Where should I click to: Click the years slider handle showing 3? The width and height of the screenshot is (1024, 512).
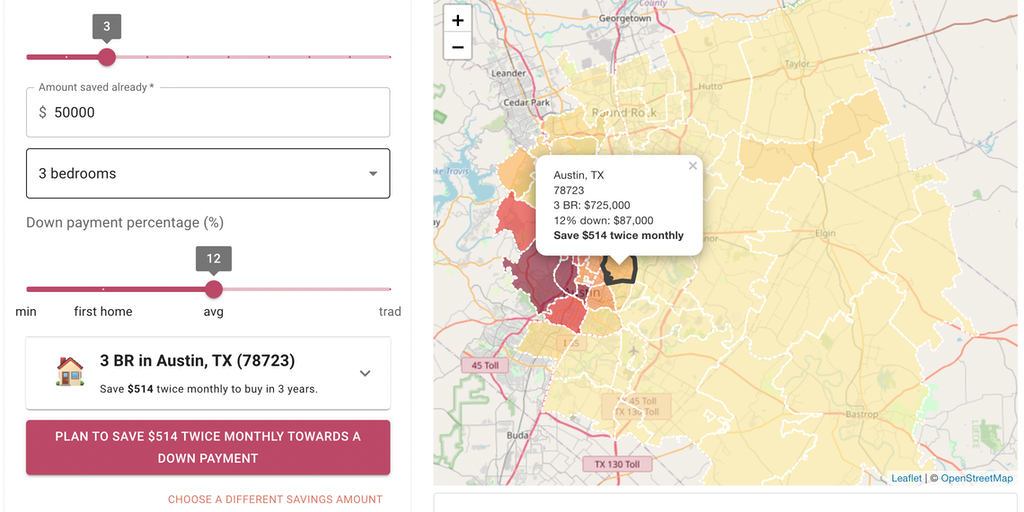pos(107,57)
